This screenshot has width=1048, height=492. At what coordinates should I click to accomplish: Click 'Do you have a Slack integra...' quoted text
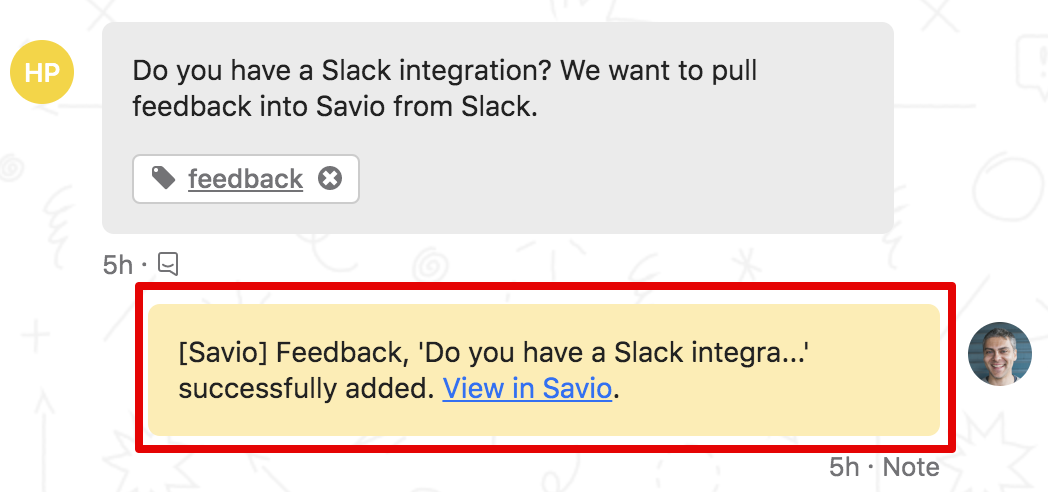point(612,352)
